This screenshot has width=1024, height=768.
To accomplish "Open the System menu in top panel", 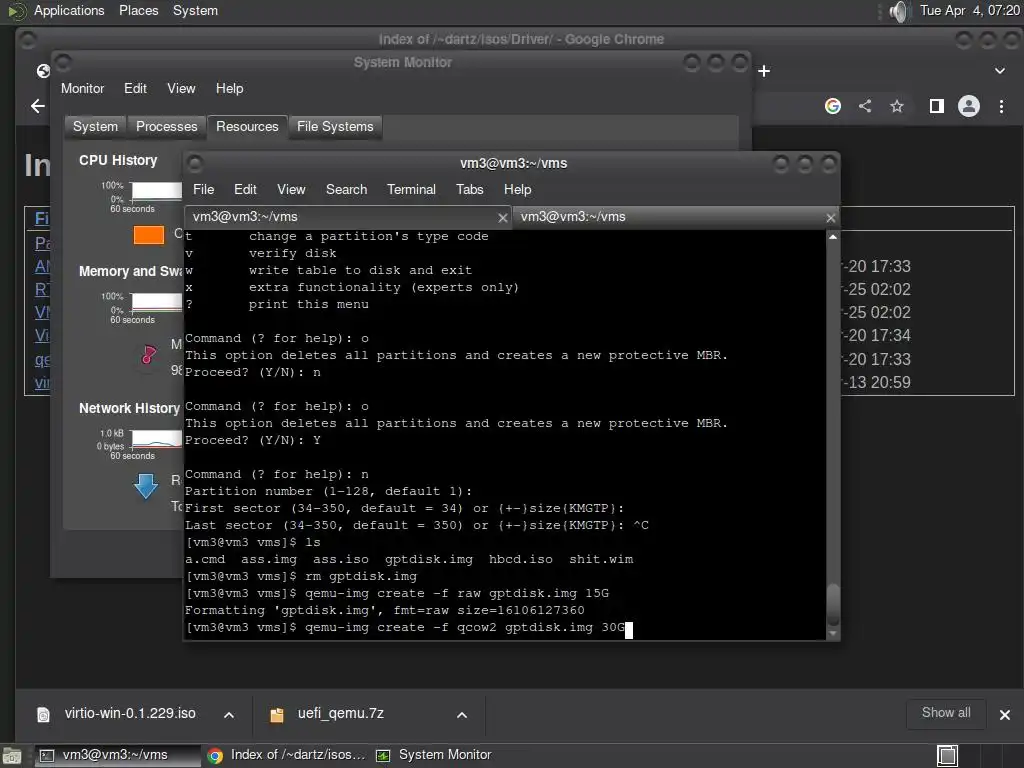I will (x=195, y=10).
